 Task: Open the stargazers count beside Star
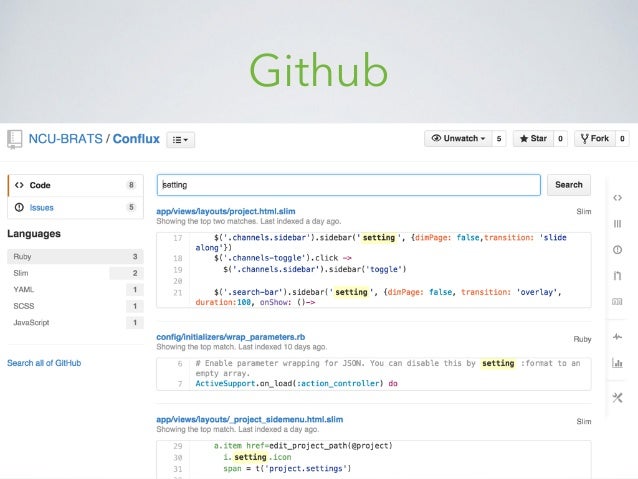[x=560, y=138]
